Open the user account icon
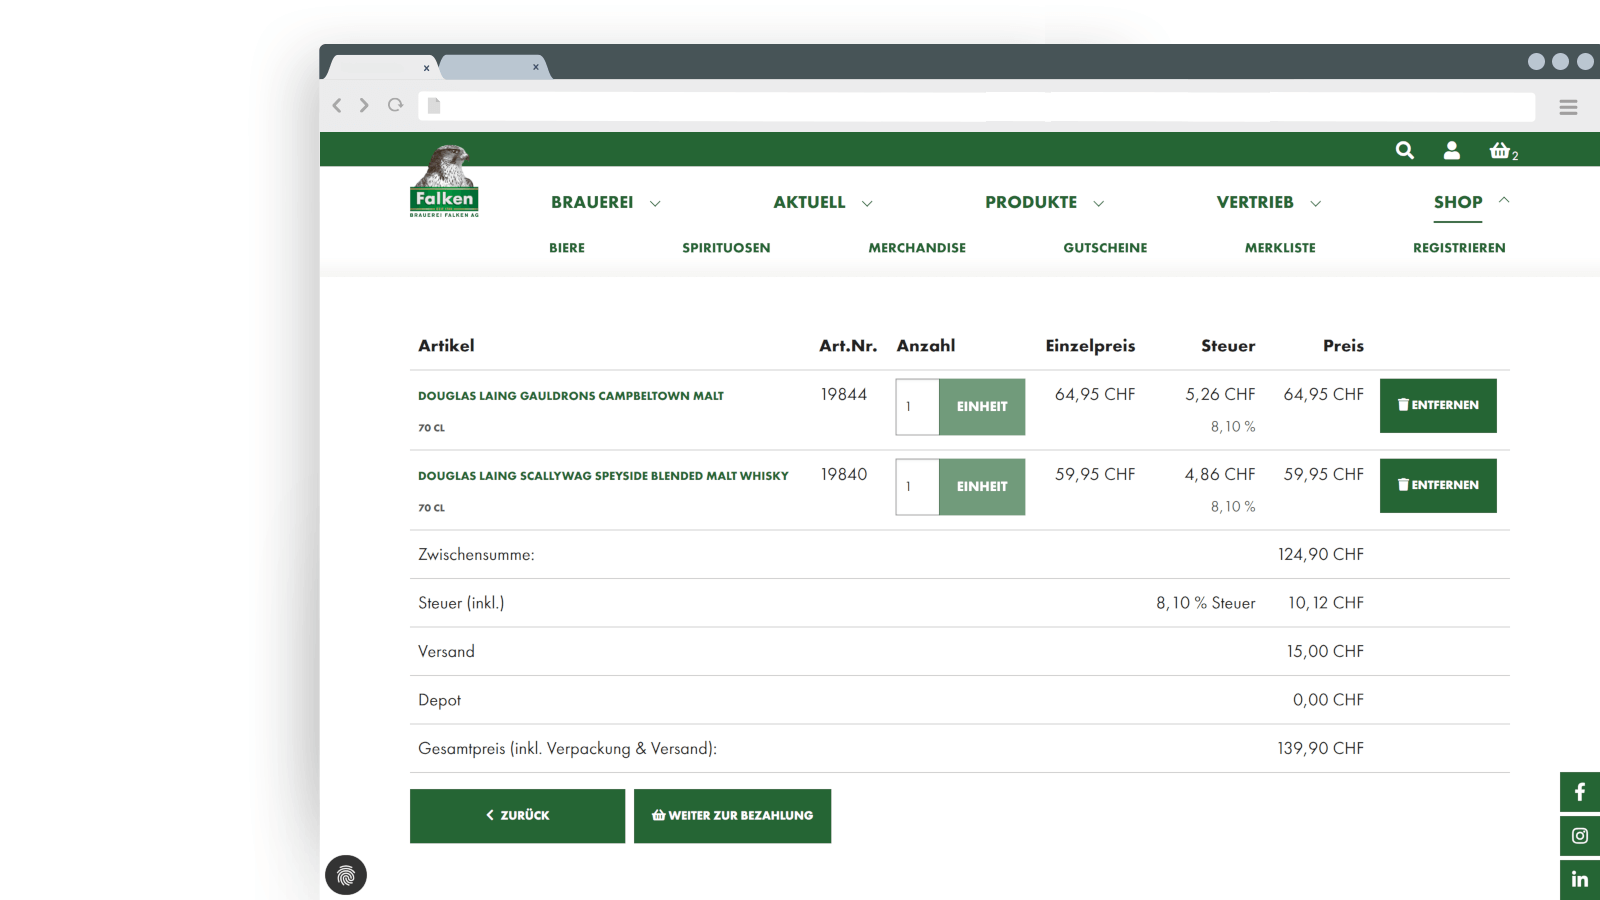1600x900 pixels. [x=1452, y=150]
